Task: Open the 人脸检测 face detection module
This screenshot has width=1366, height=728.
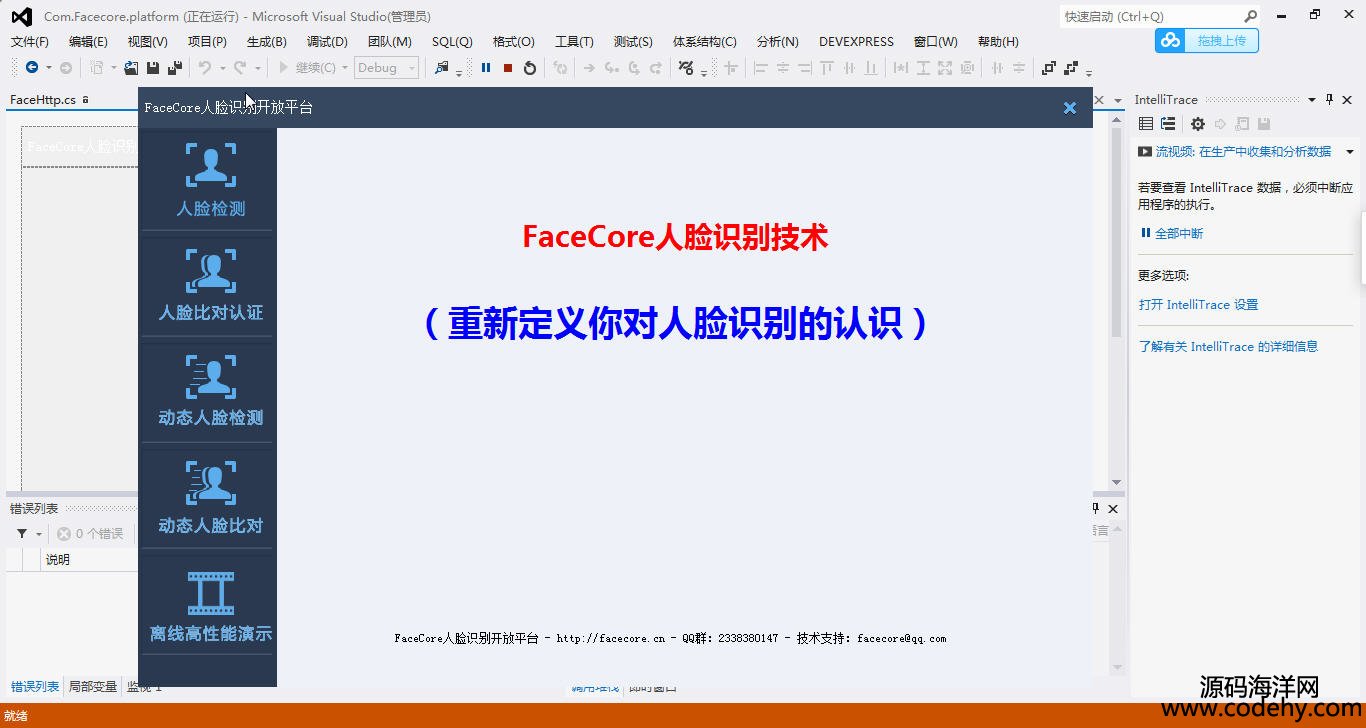Action: 210,180
